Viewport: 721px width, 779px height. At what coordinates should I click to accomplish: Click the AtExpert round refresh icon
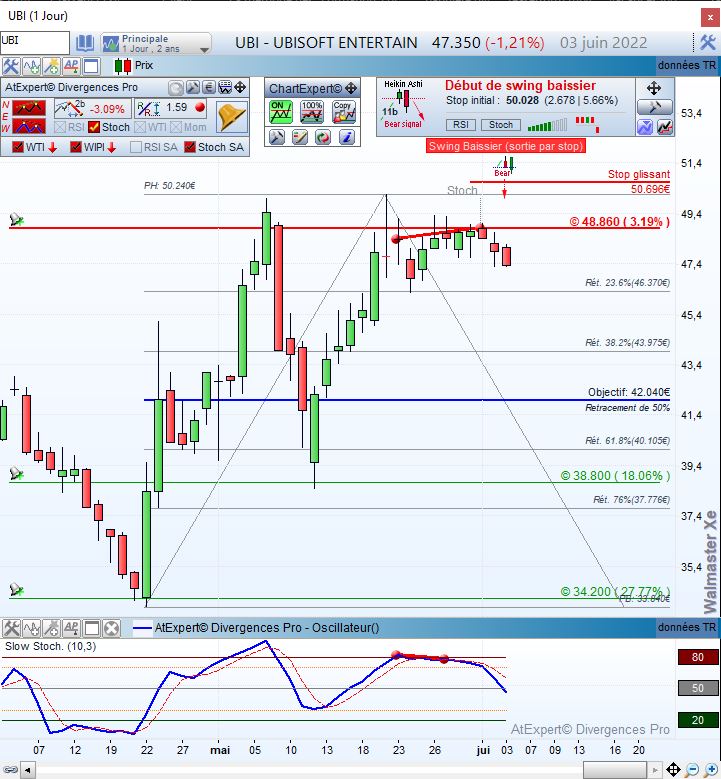click(175, 88)
